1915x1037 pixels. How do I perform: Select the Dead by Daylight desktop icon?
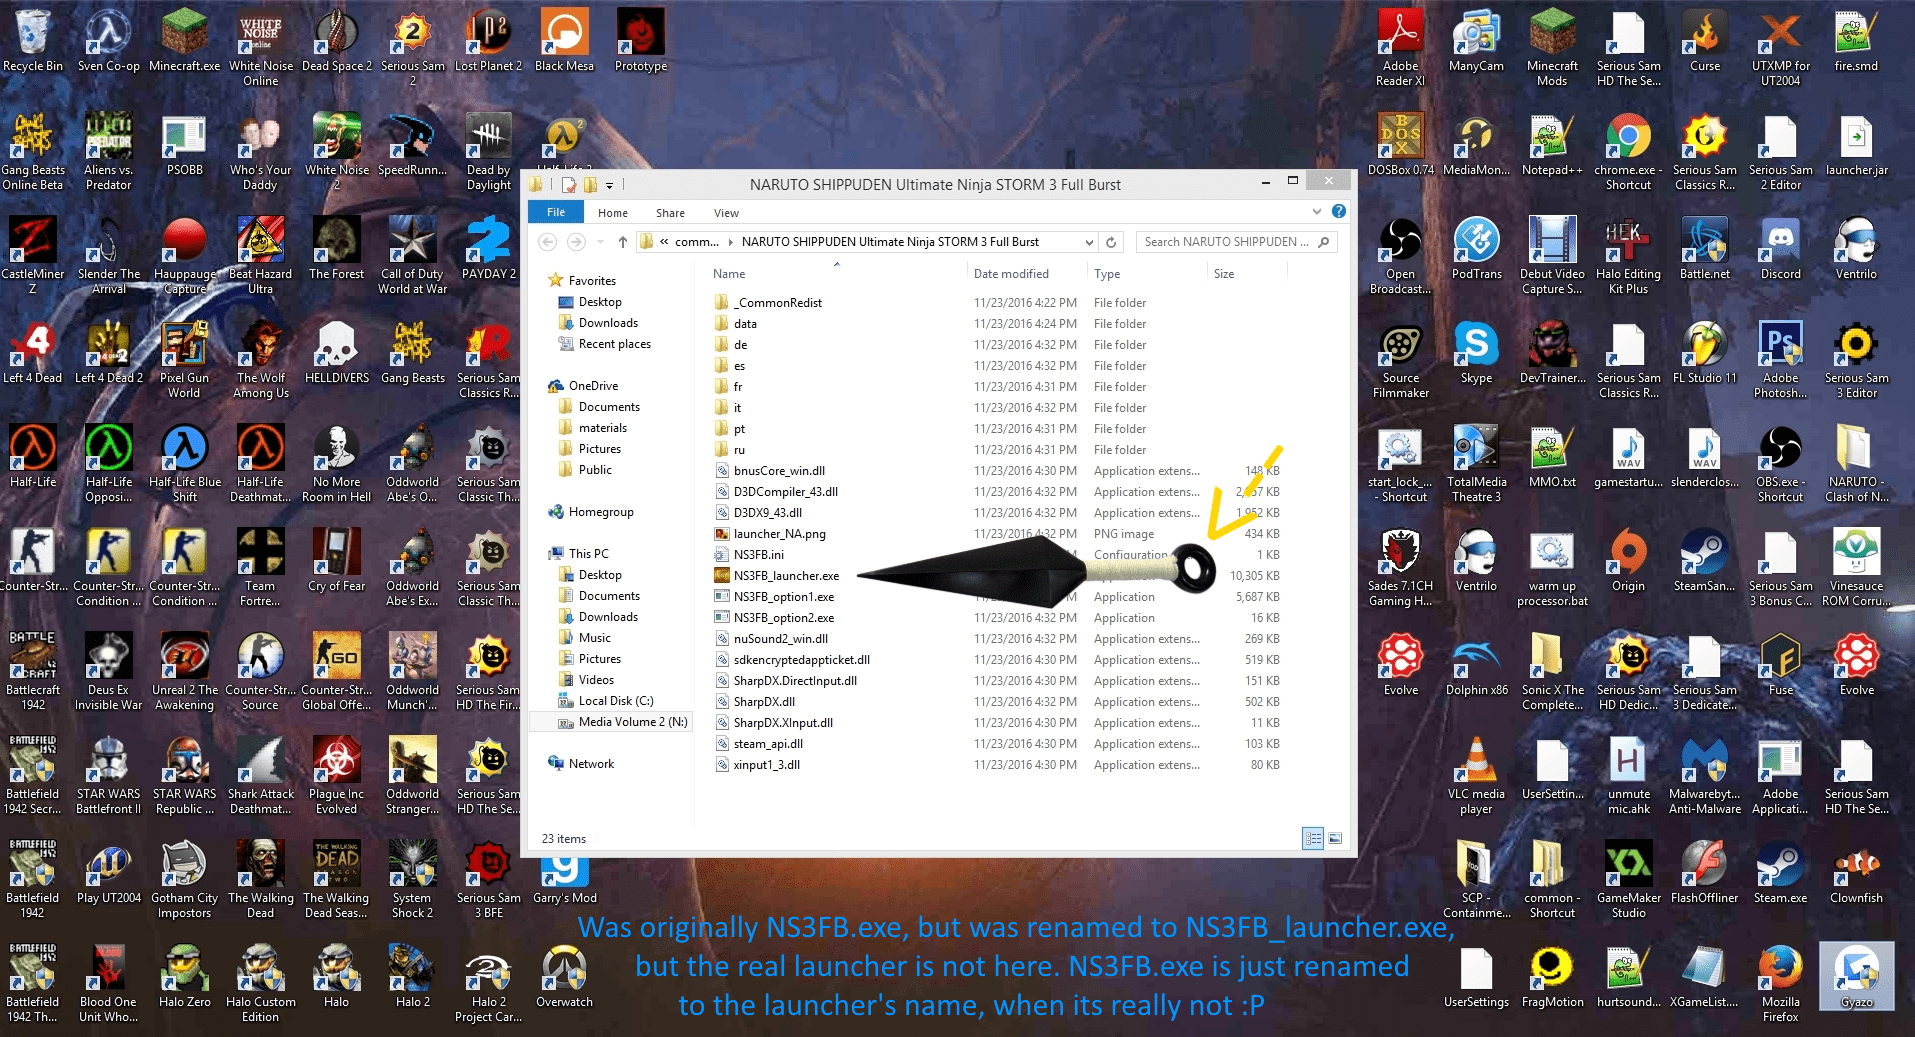(489, 151)
